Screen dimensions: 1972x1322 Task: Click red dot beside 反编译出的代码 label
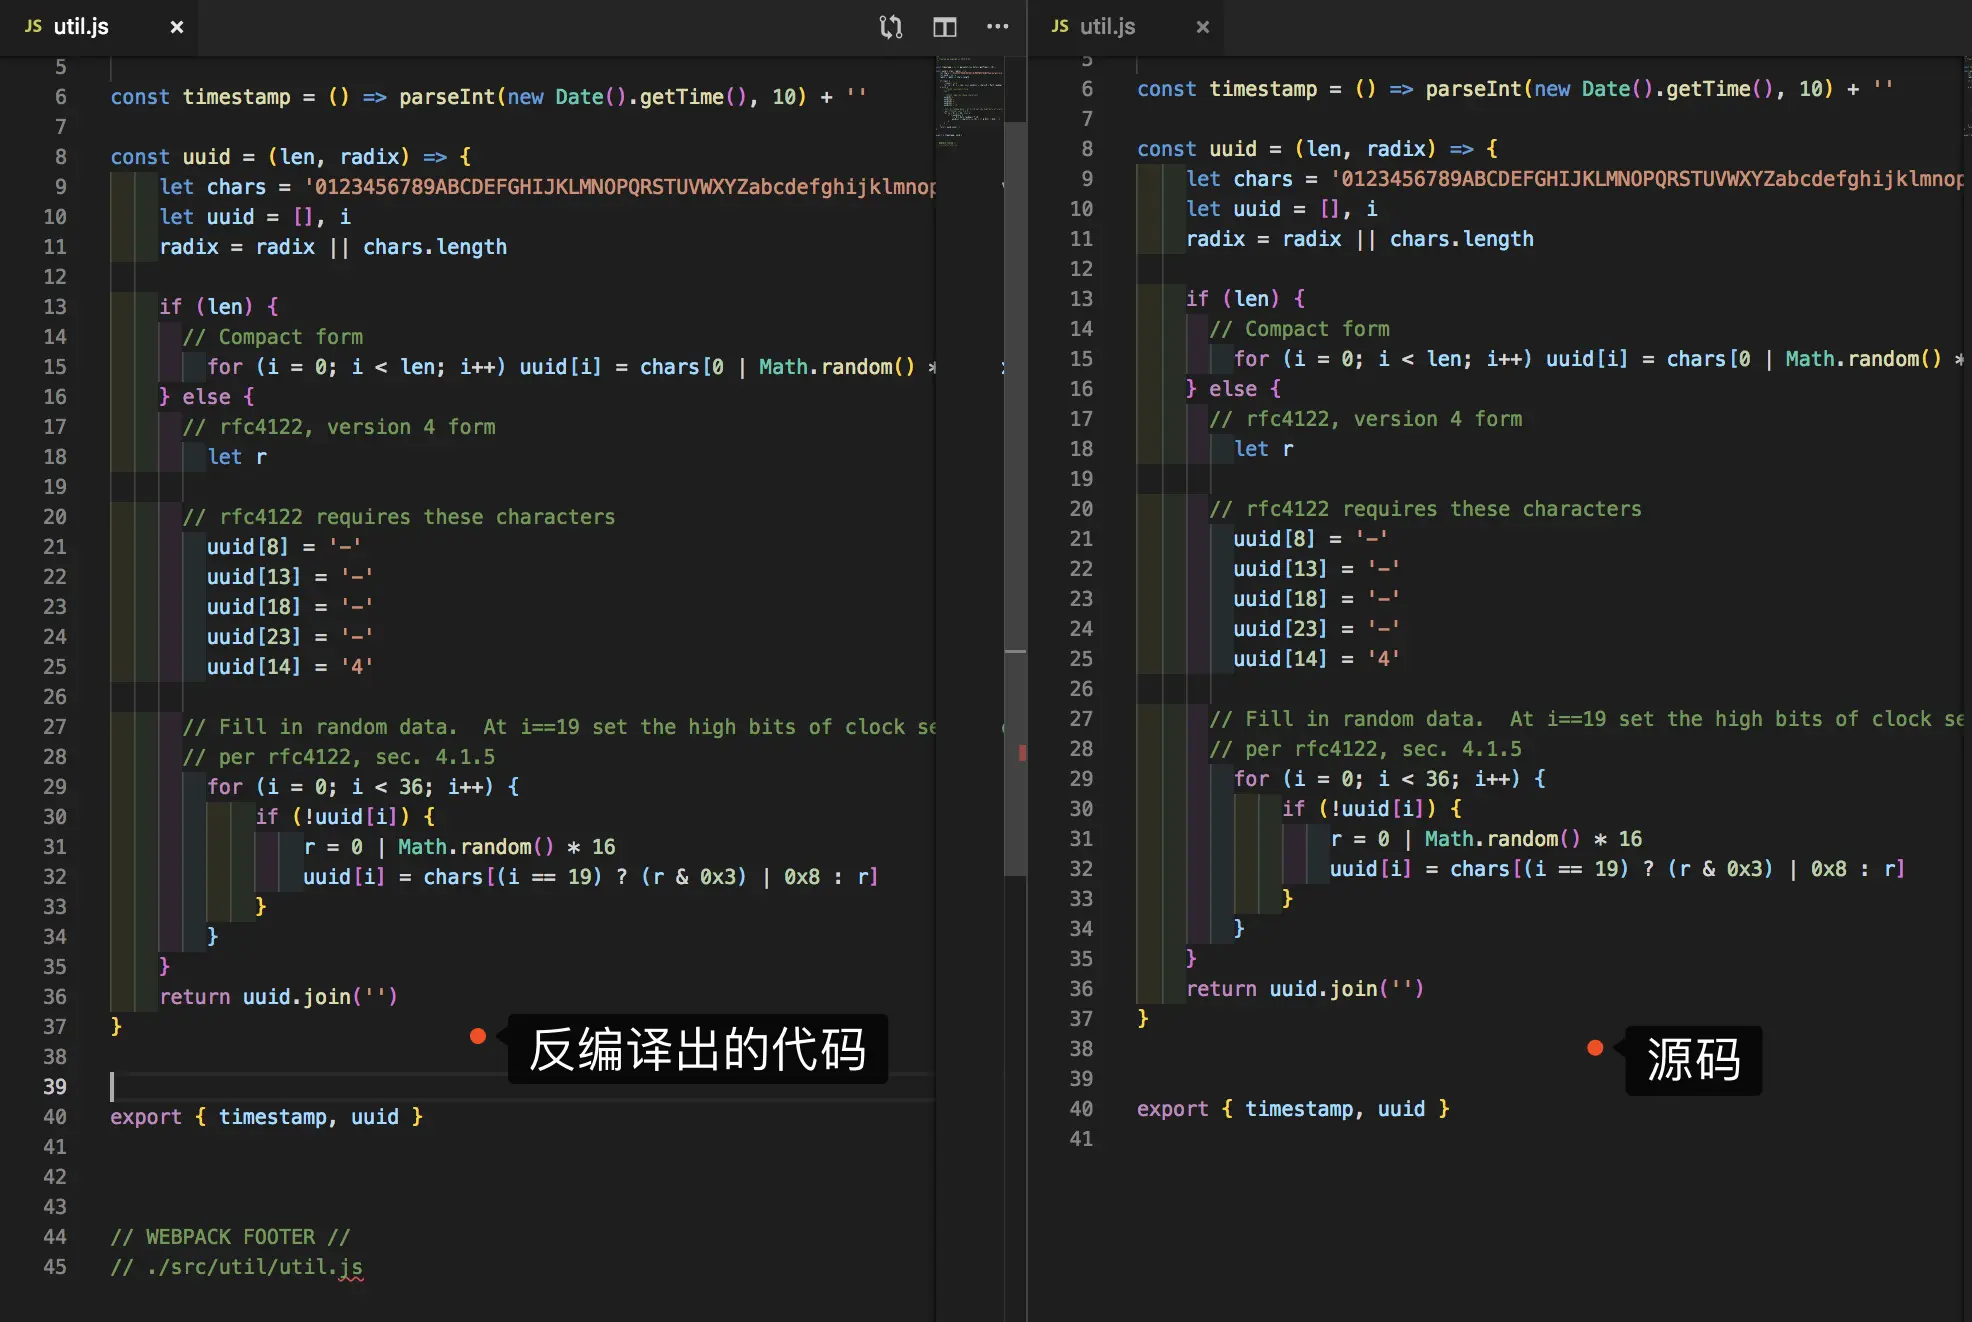point(478,1036)
